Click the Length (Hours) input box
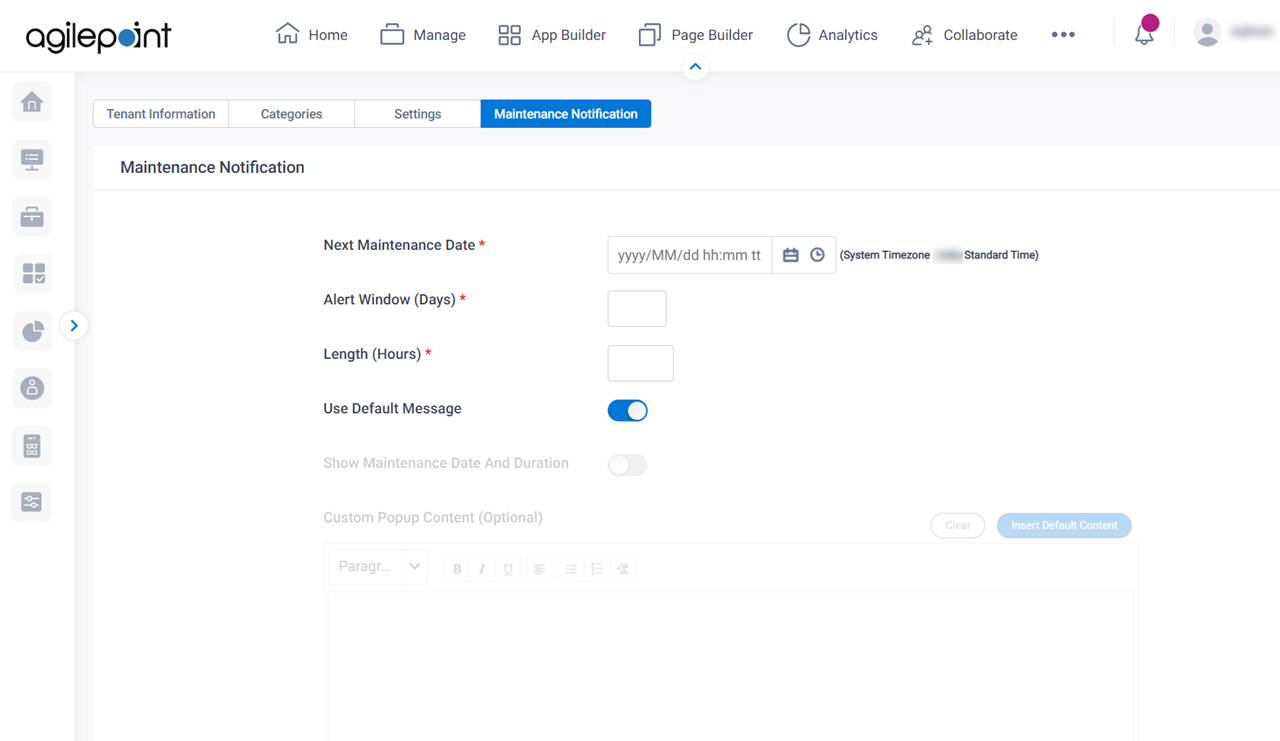 click(641, 363)
